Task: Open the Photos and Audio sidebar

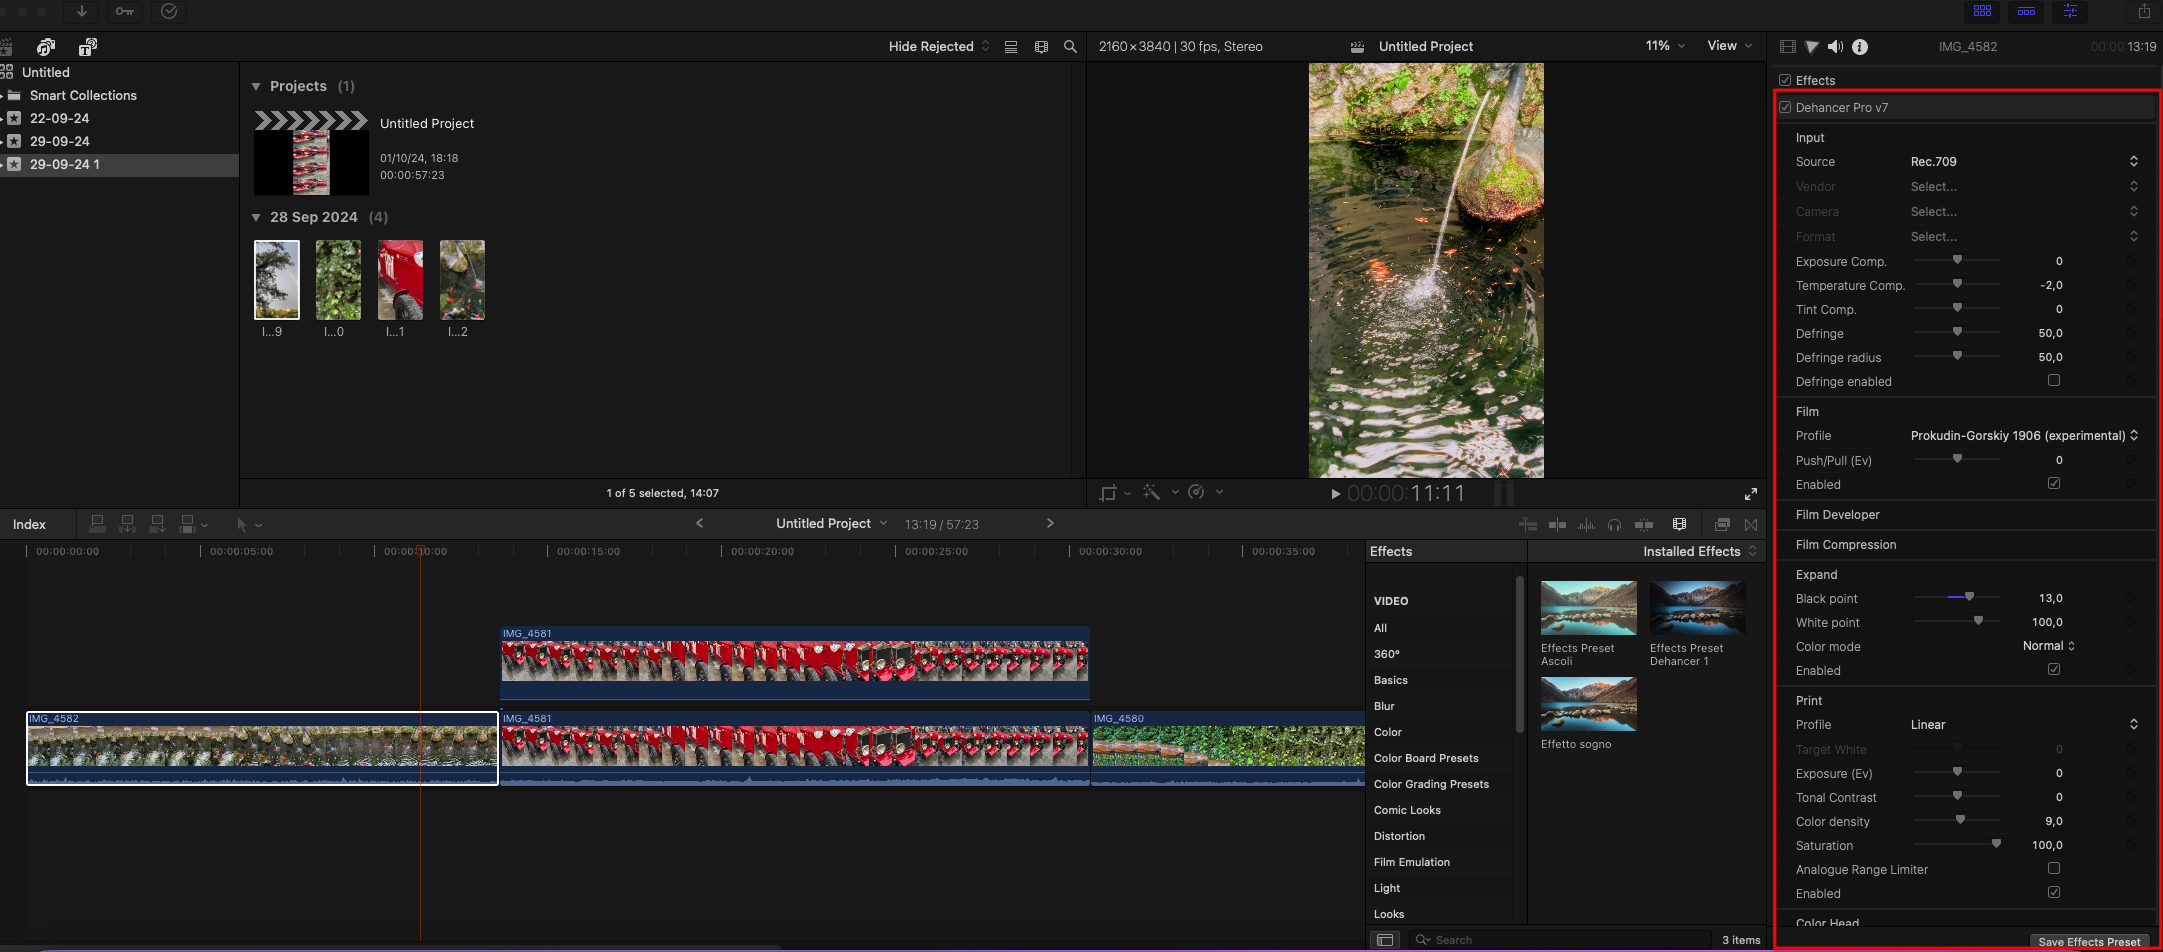Action: 46,46
